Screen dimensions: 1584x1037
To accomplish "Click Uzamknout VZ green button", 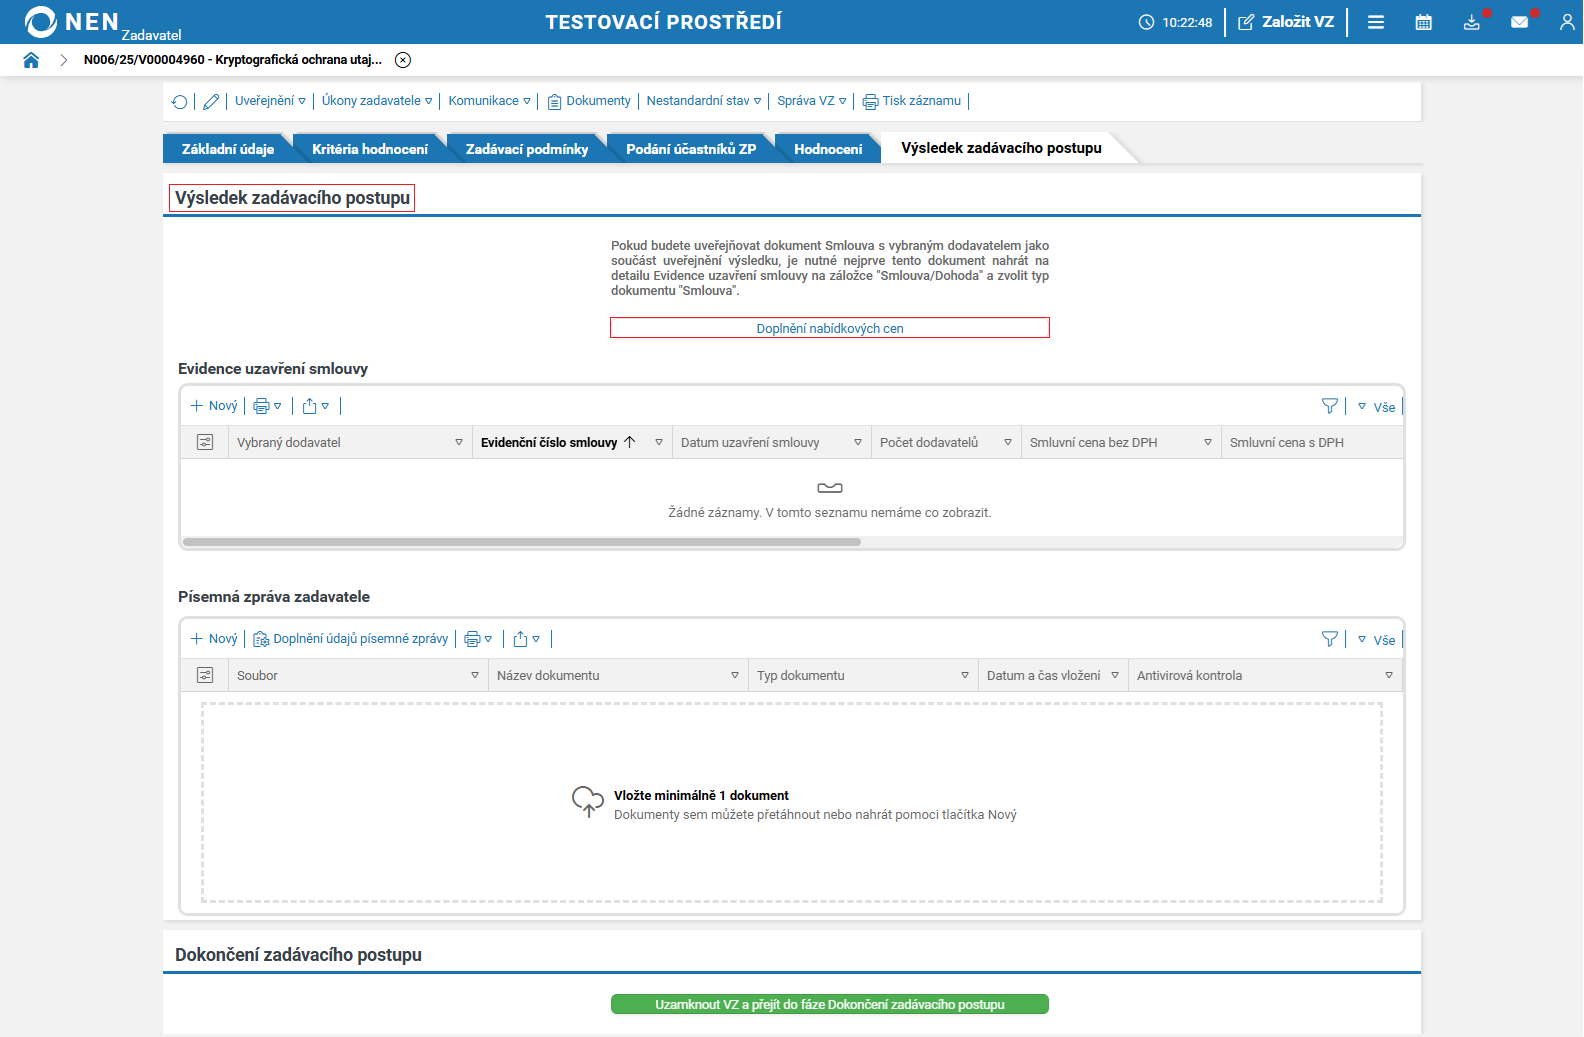I will pyautogui.click(x=829, y=1004).
